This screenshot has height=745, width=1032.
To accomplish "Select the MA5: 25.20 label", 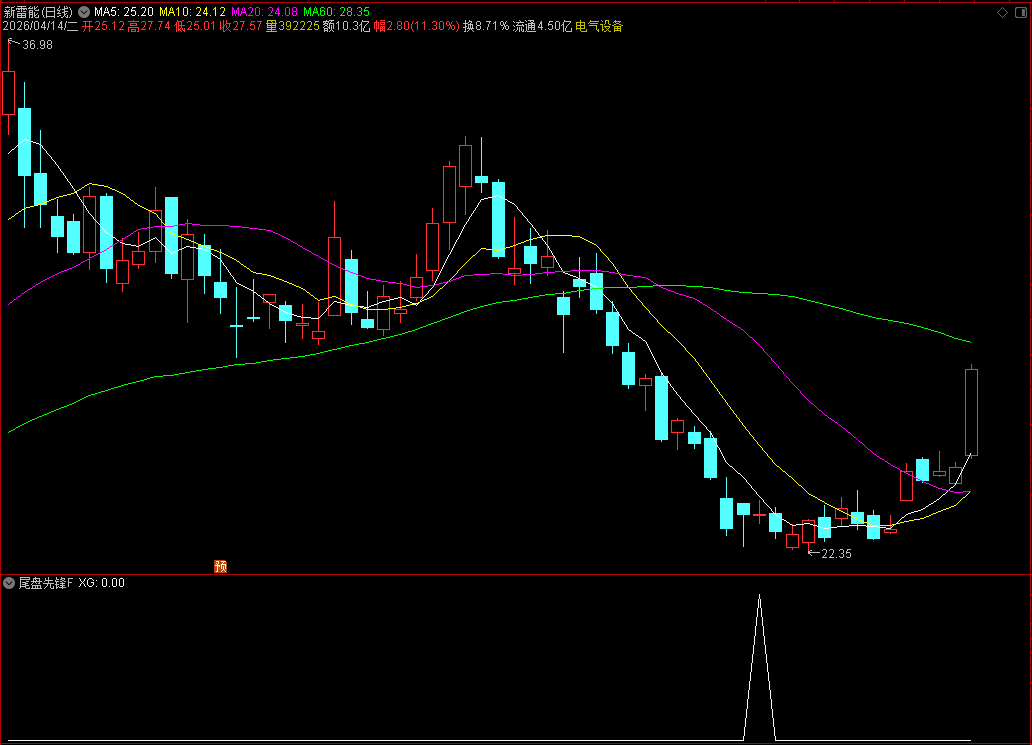I will [124, 12].
